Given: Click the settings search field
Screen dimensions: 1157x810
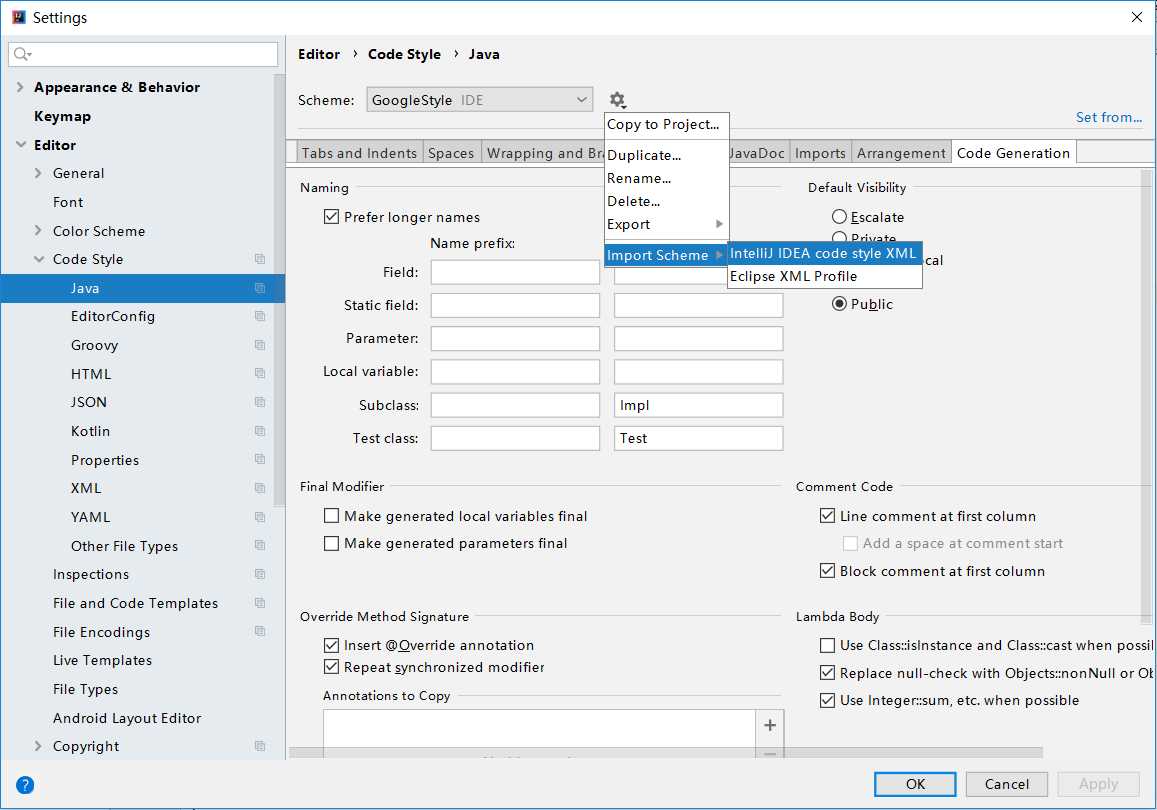Looking at the screenshot, I should [143, 54].
